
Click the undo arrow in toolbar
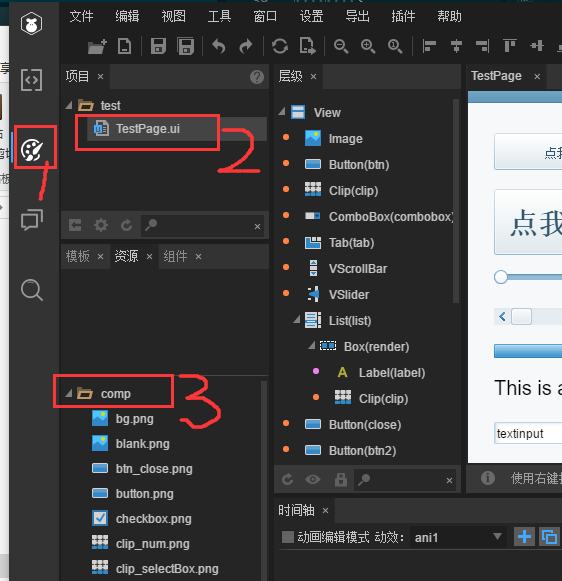point(219,47)
